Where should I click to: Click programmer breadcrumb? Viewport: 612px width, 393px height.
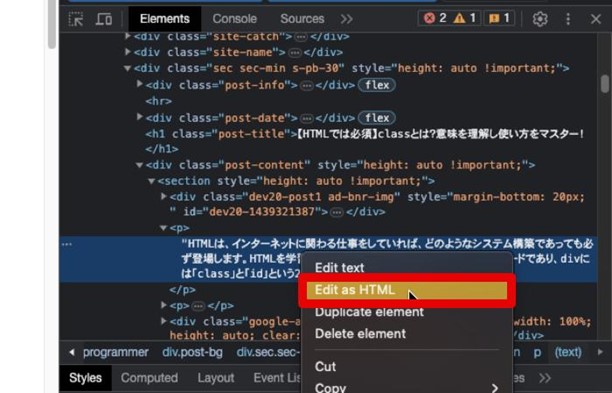[116, 352]
